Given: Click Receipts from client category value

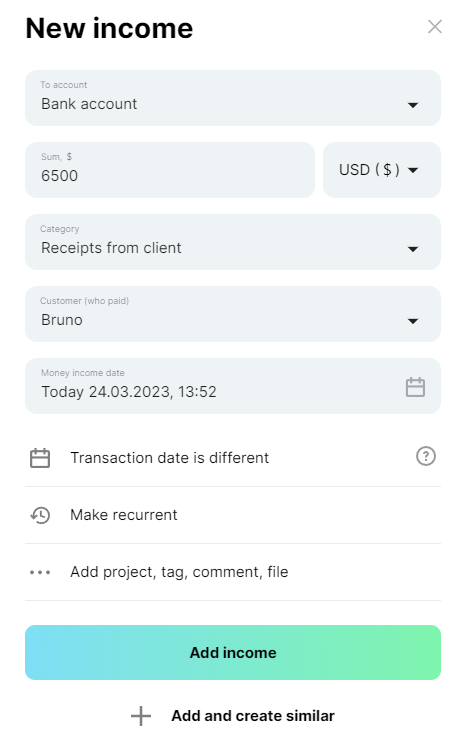Looking at the screenshot, I should pyautogui.click(x=111, y=248).
